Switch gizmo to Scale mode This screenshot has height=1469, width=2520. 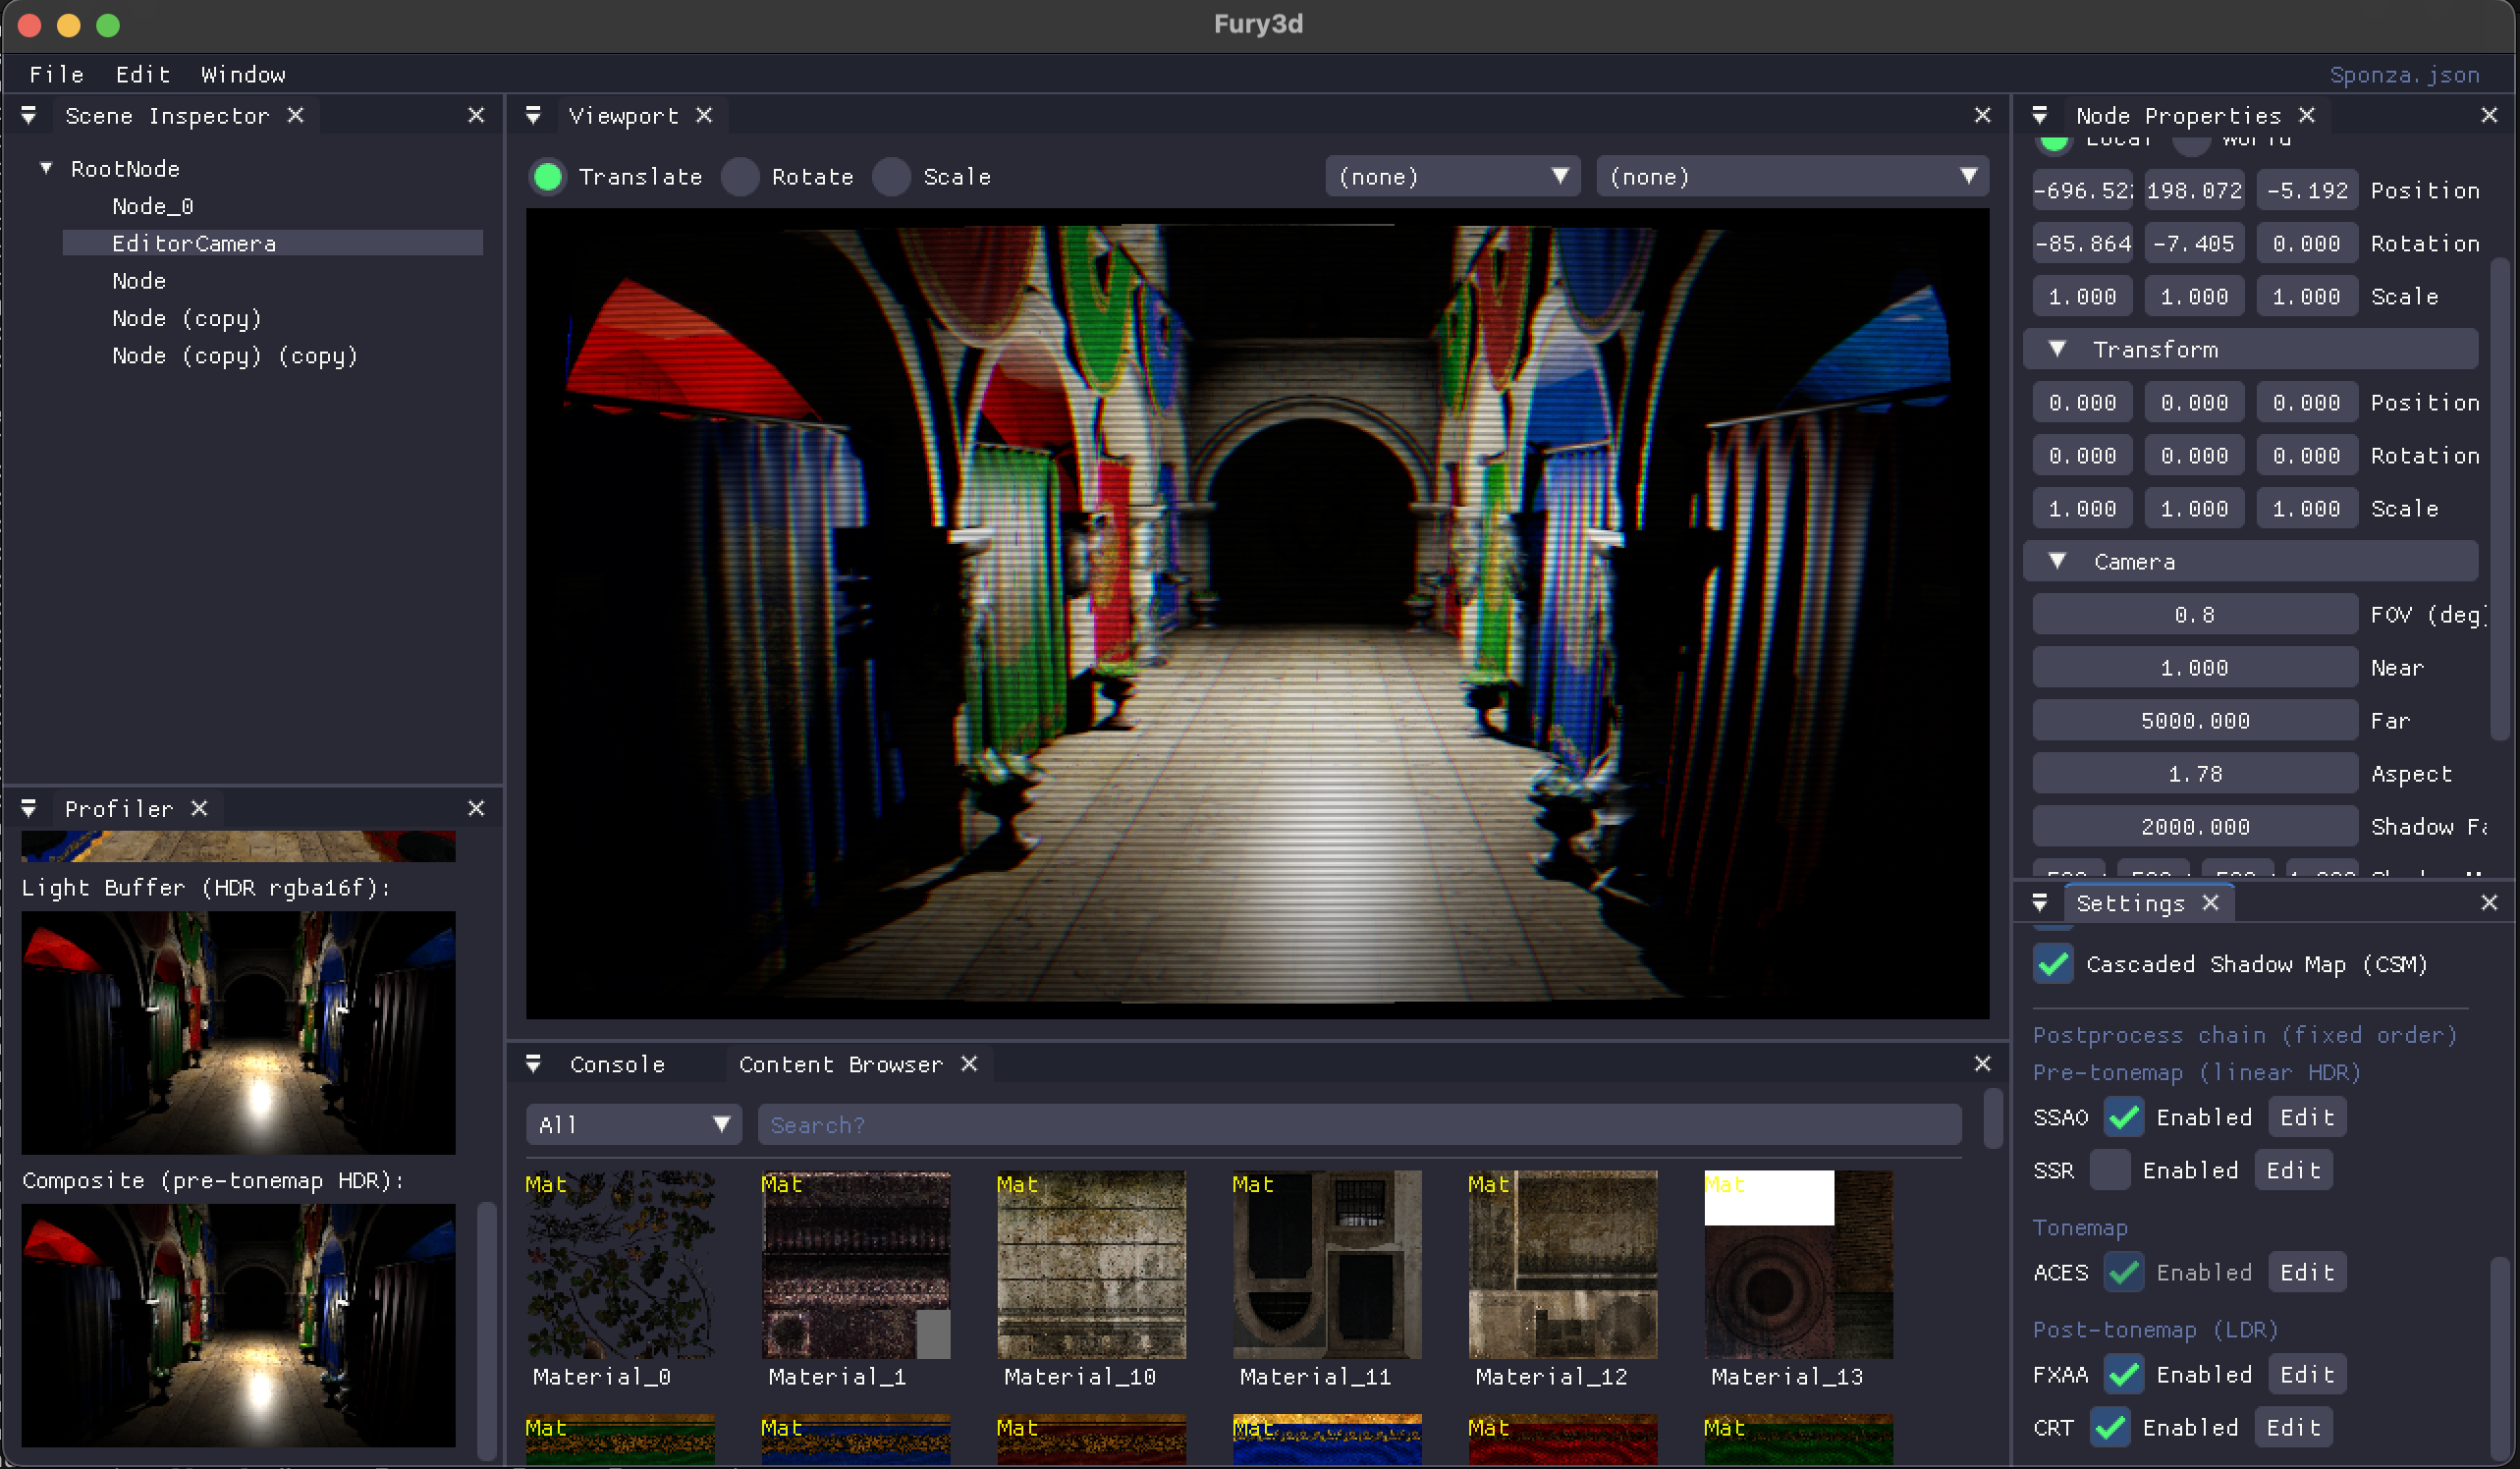coord(892,178)
